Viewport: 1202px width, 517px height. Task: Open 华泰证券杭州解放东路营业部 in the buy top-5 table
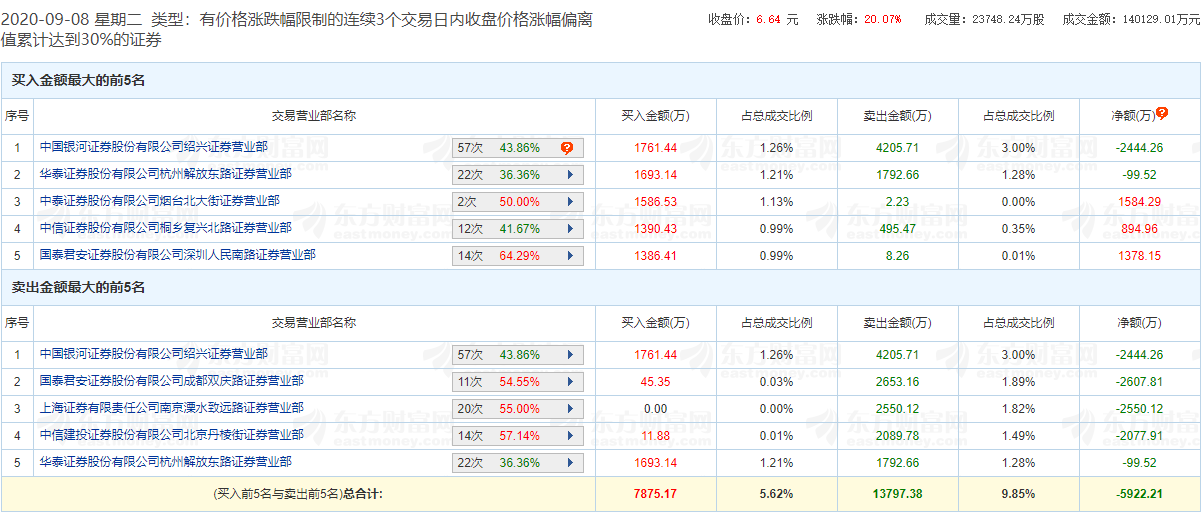coord(166,174)
